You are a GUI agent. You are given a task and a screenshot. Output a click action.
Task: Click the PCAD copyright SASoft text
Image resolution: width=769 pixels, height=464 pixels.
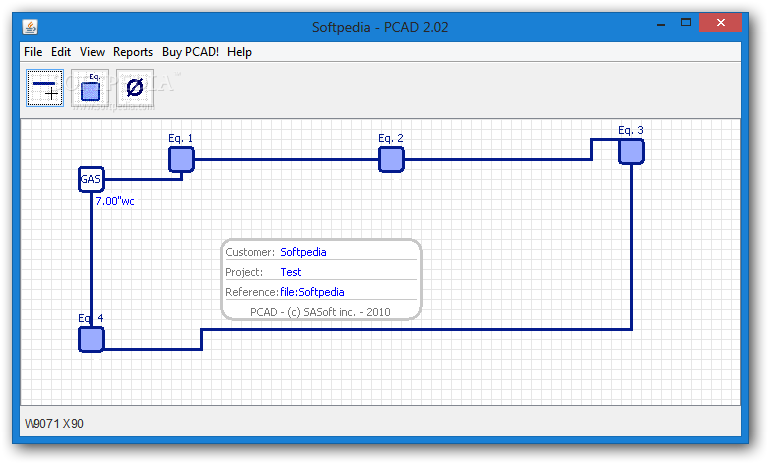320,312
